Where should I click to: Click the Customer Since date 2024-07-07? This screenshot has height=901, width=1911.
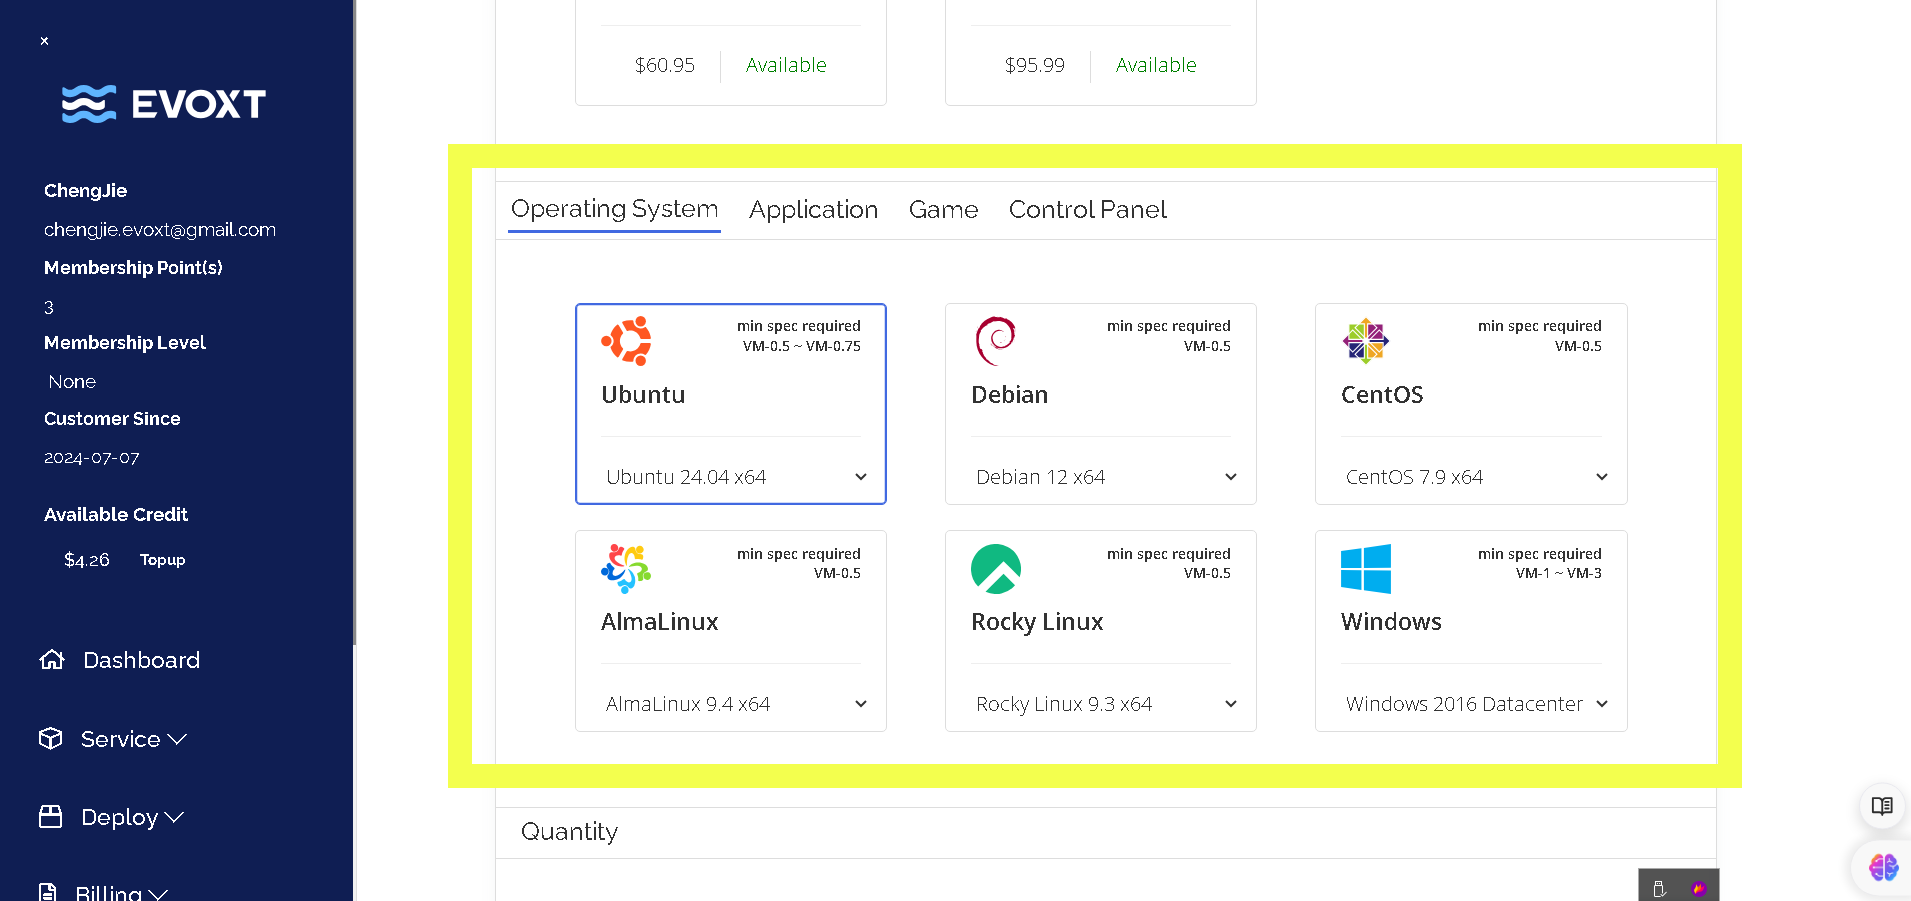pos(92,458)
